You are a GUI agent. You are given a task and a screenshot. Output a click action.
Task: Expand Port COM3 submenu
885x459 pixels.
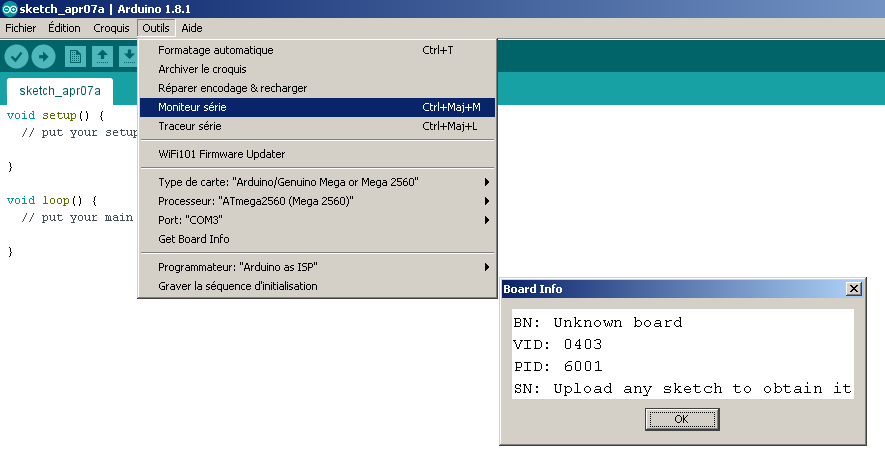(x=317, y=220)
